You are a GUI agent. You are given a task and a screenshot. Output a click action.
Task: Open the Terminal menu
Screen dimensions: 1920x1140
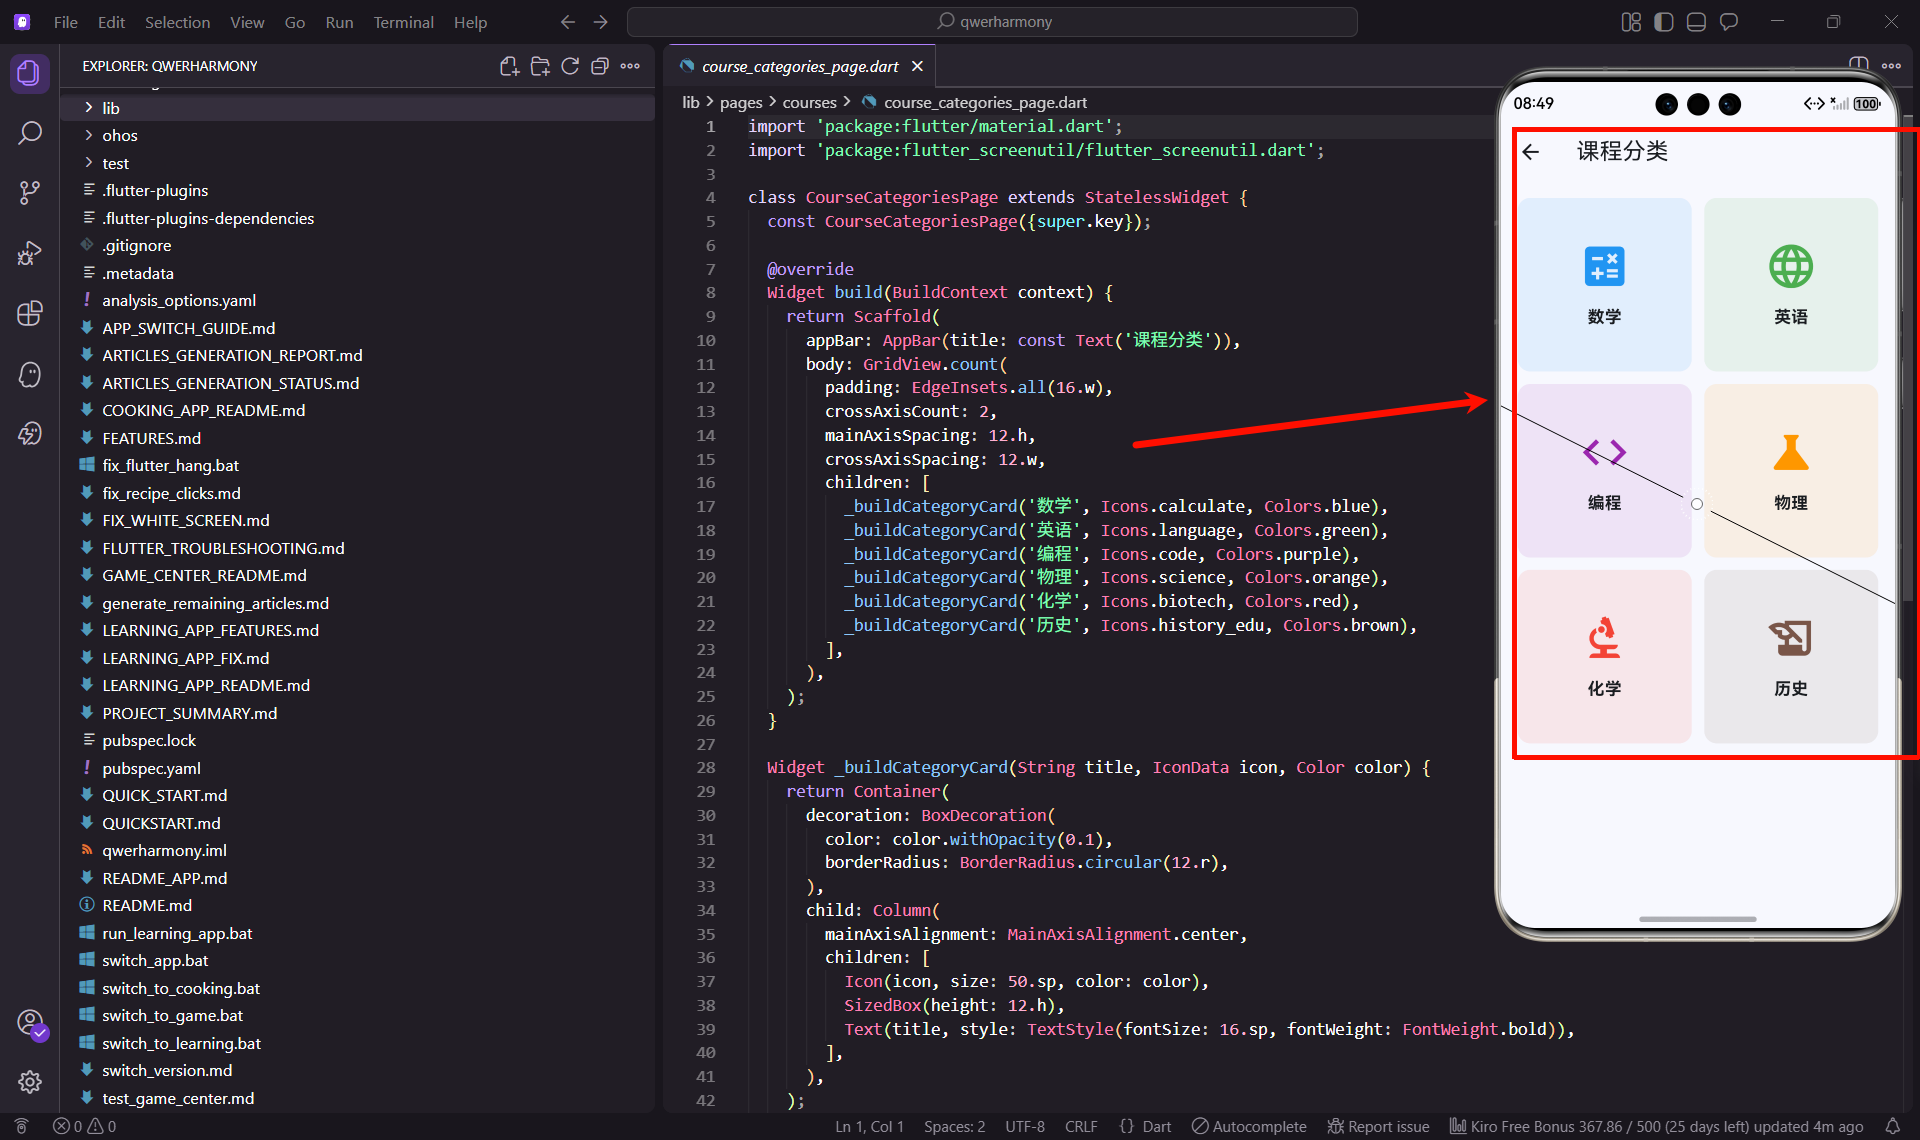pos(403,22)
